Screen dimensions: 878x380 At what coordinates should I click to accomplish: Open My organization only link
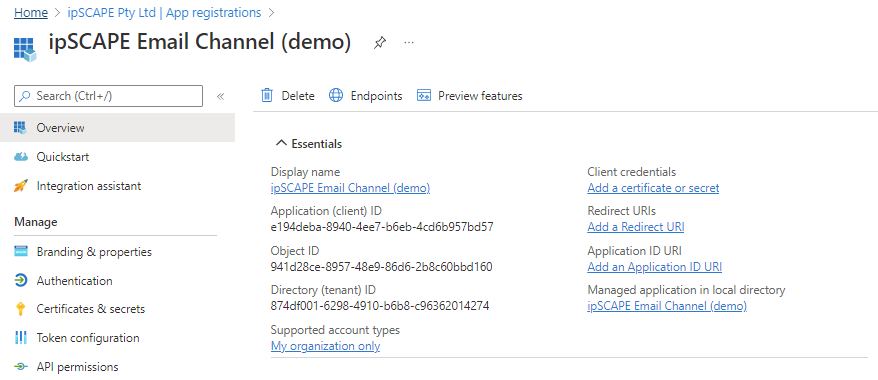(x=325, y=346)
